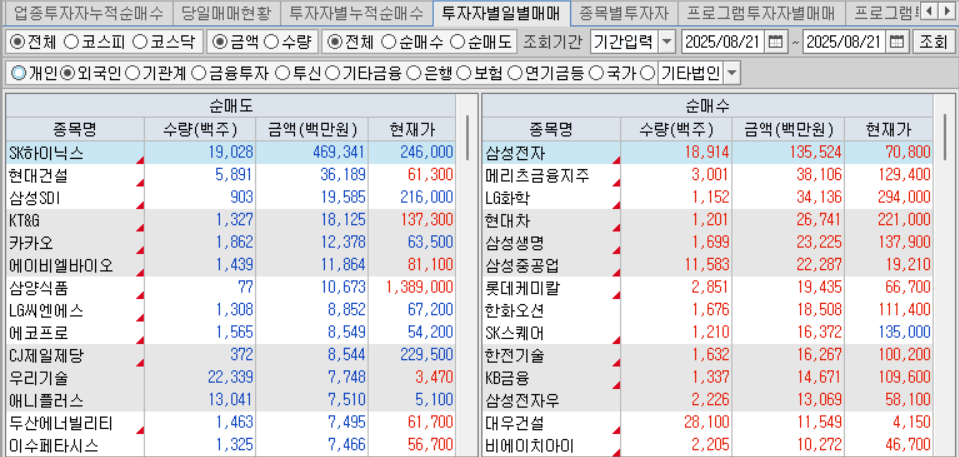This screenshot has height=457, width=959.
Task: Sort 순매수 table by 금액(백만원) header
Action: [788, 129]
